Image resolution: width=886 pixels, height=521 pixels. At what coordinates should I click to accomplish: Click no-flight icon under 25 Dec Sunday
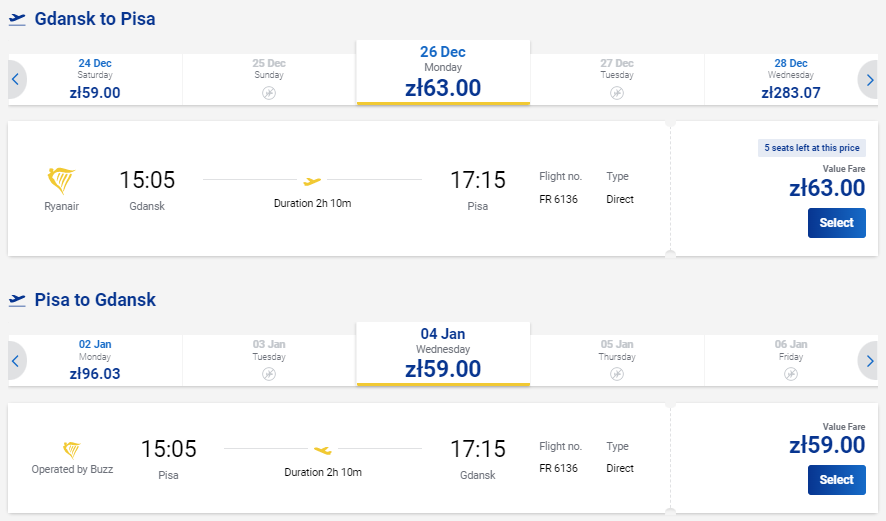coord(269,93)
